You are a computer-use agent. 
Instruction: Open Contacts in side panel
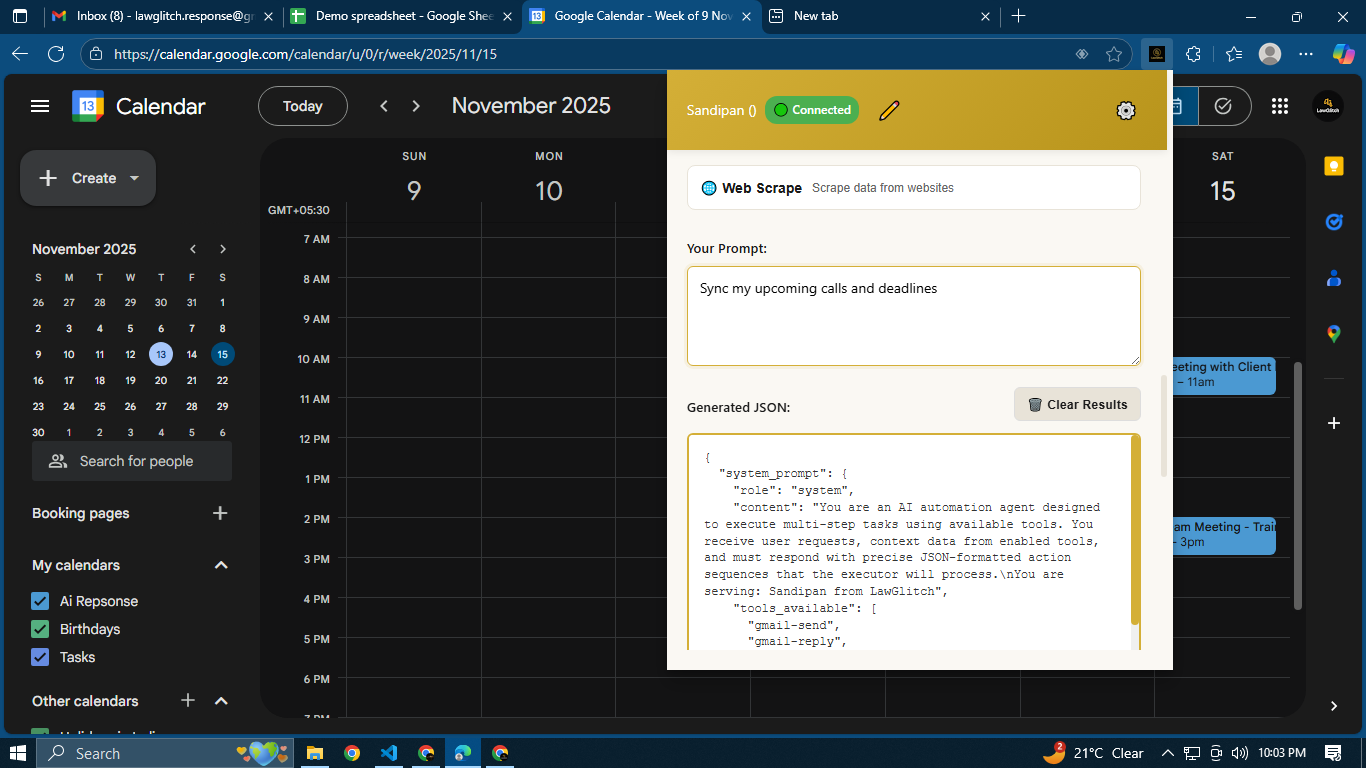[x=1333, y=279]
